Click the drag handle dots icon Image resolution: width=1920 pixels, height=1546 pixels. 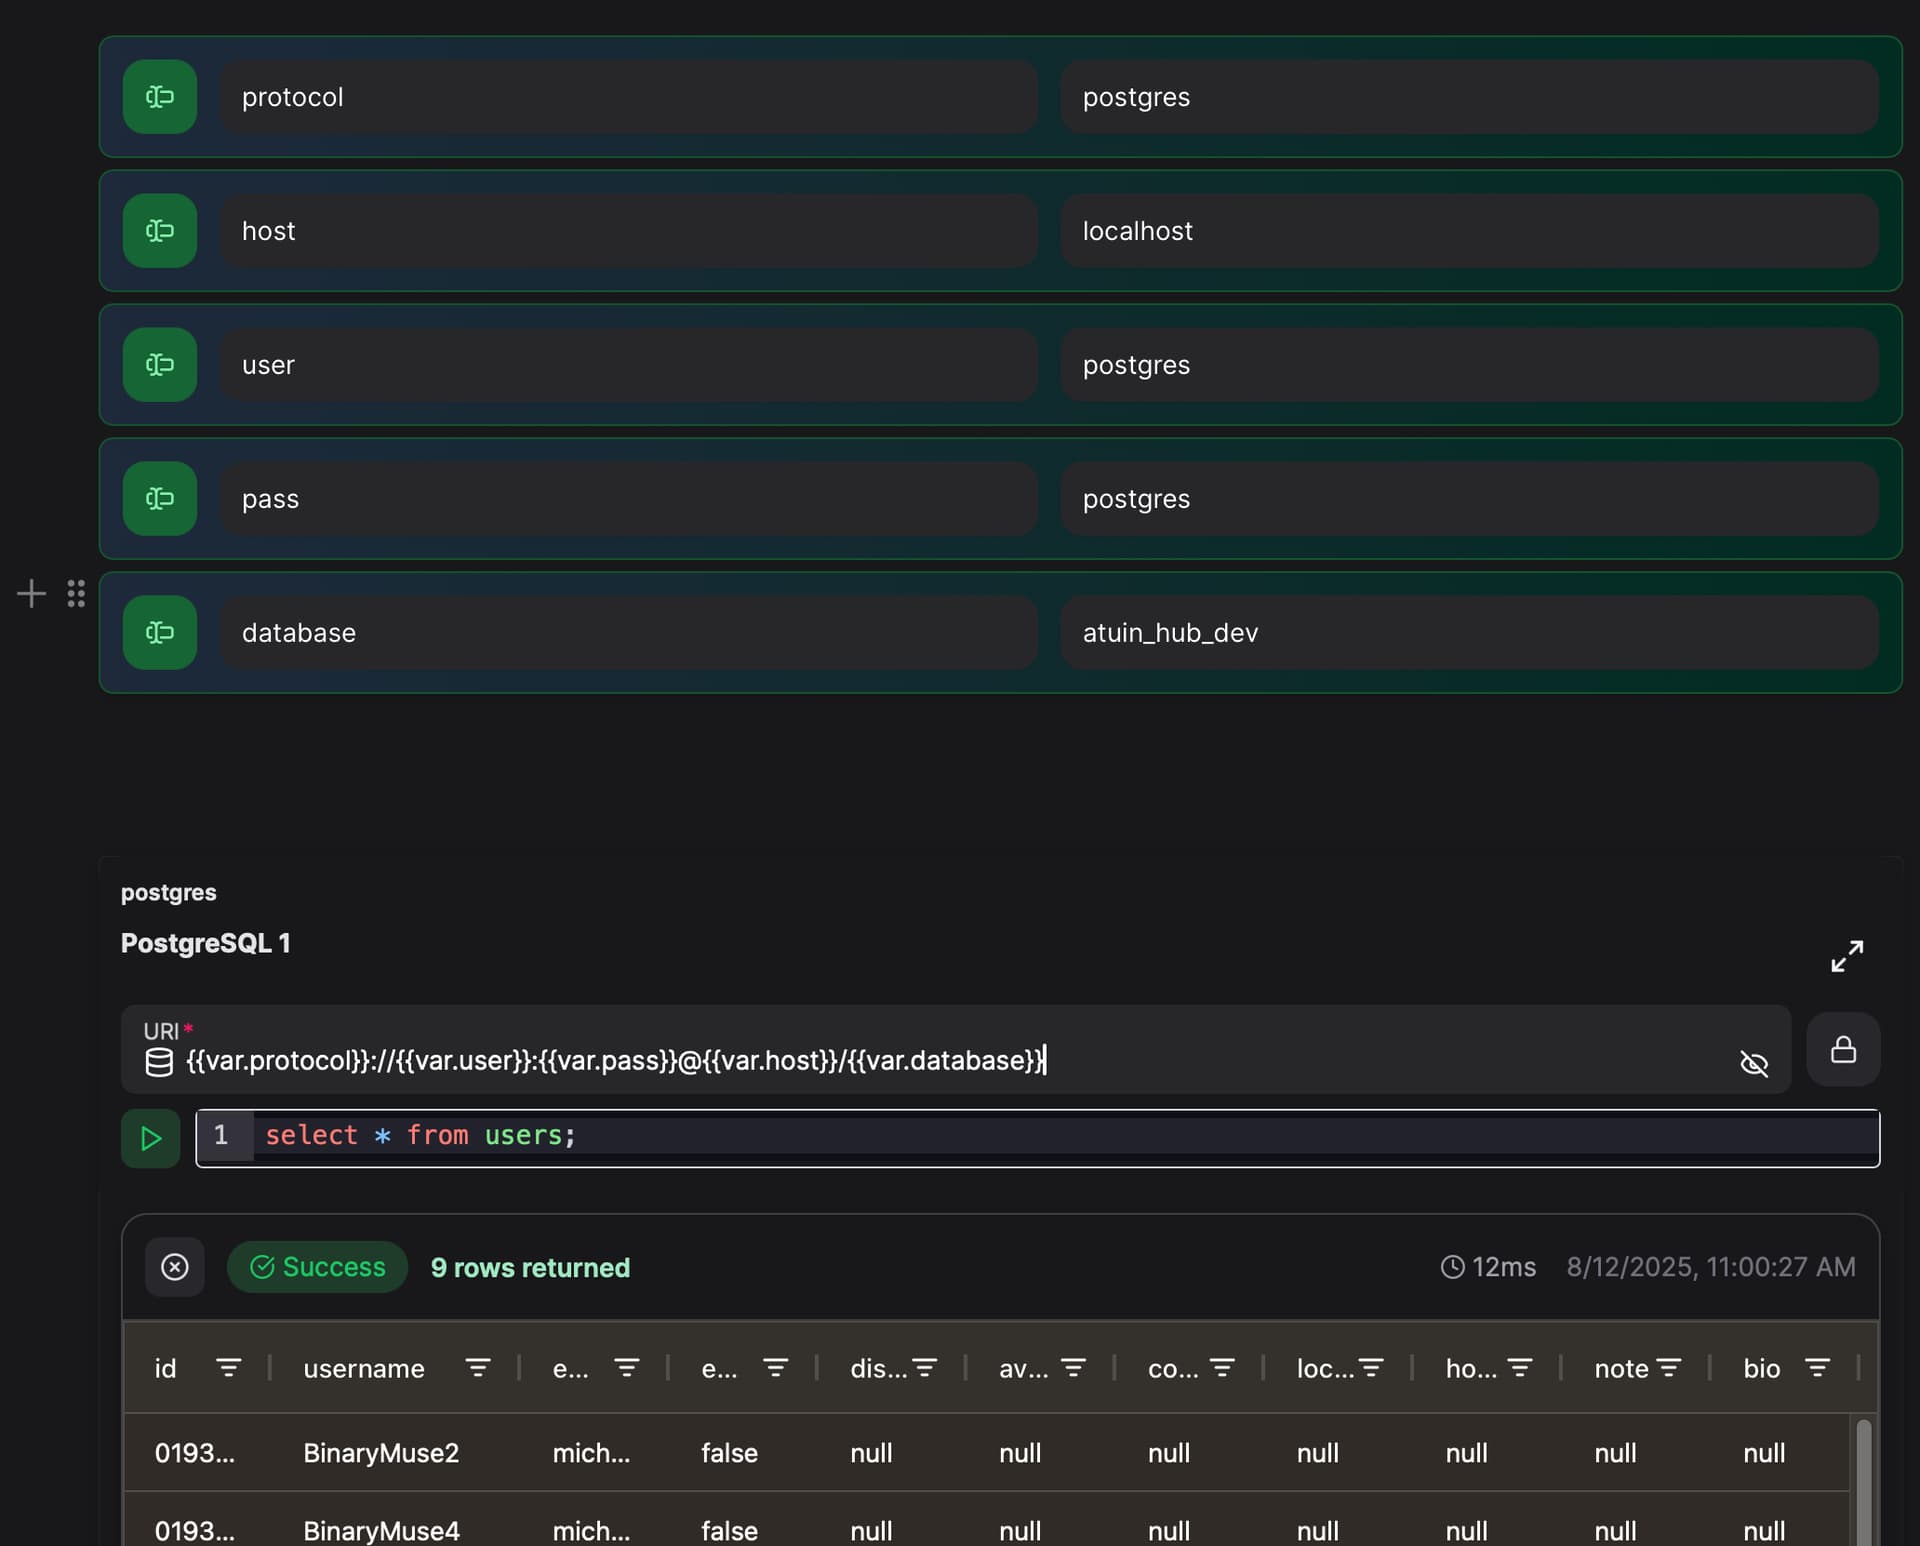click(76, 594)
